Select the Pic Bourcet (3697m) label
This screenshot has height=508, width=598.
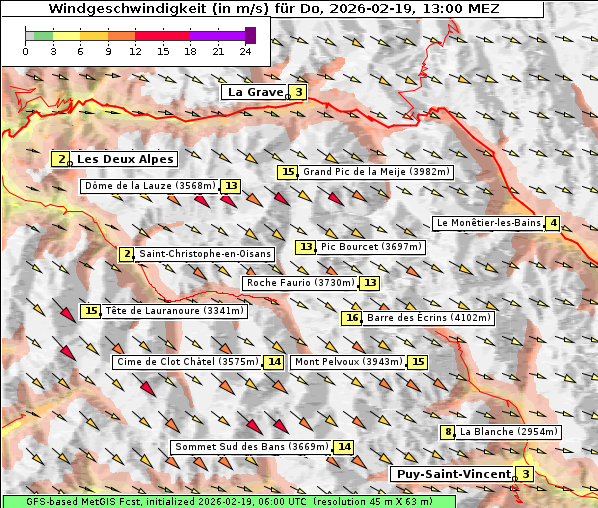(x=371, y=247)
